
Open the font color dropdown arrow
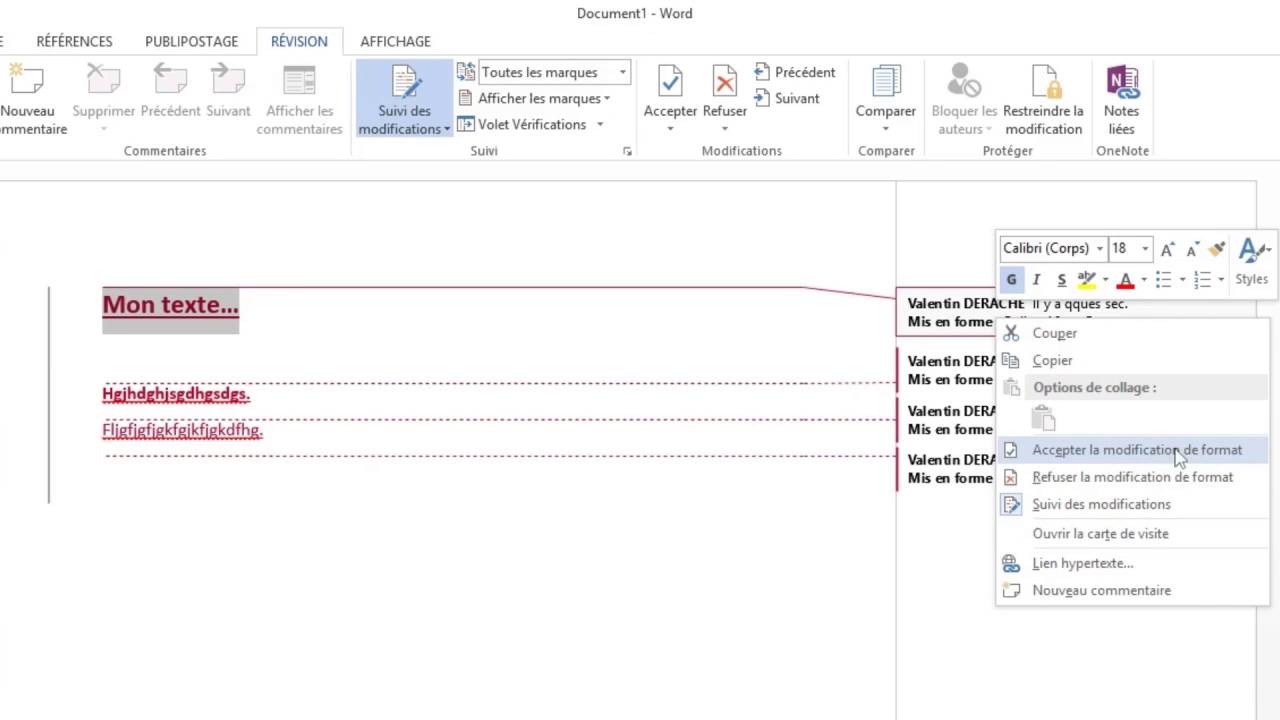click(x=1143, y=279)
